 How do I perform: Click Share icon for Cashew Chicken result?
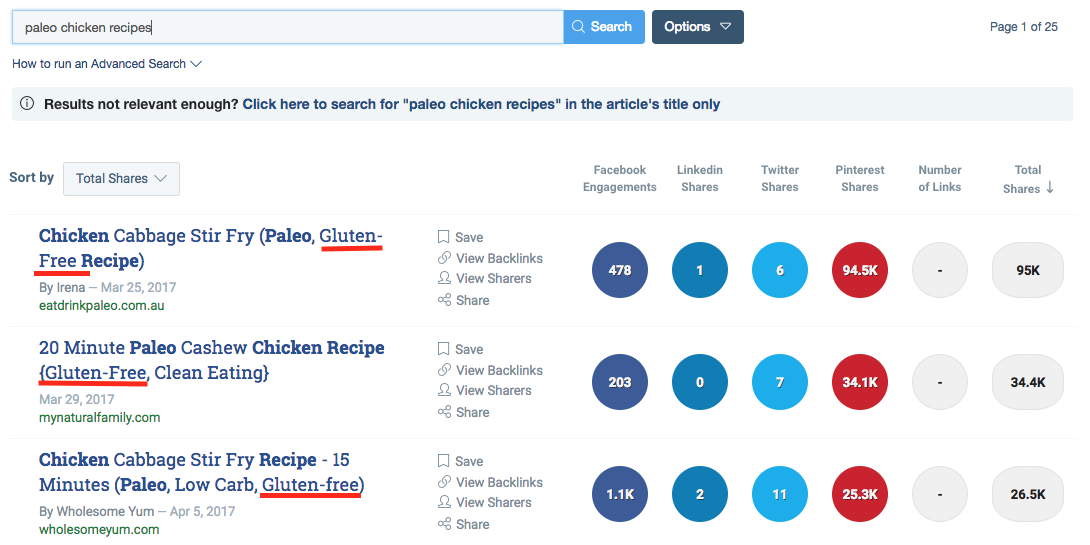coord(444,412)
